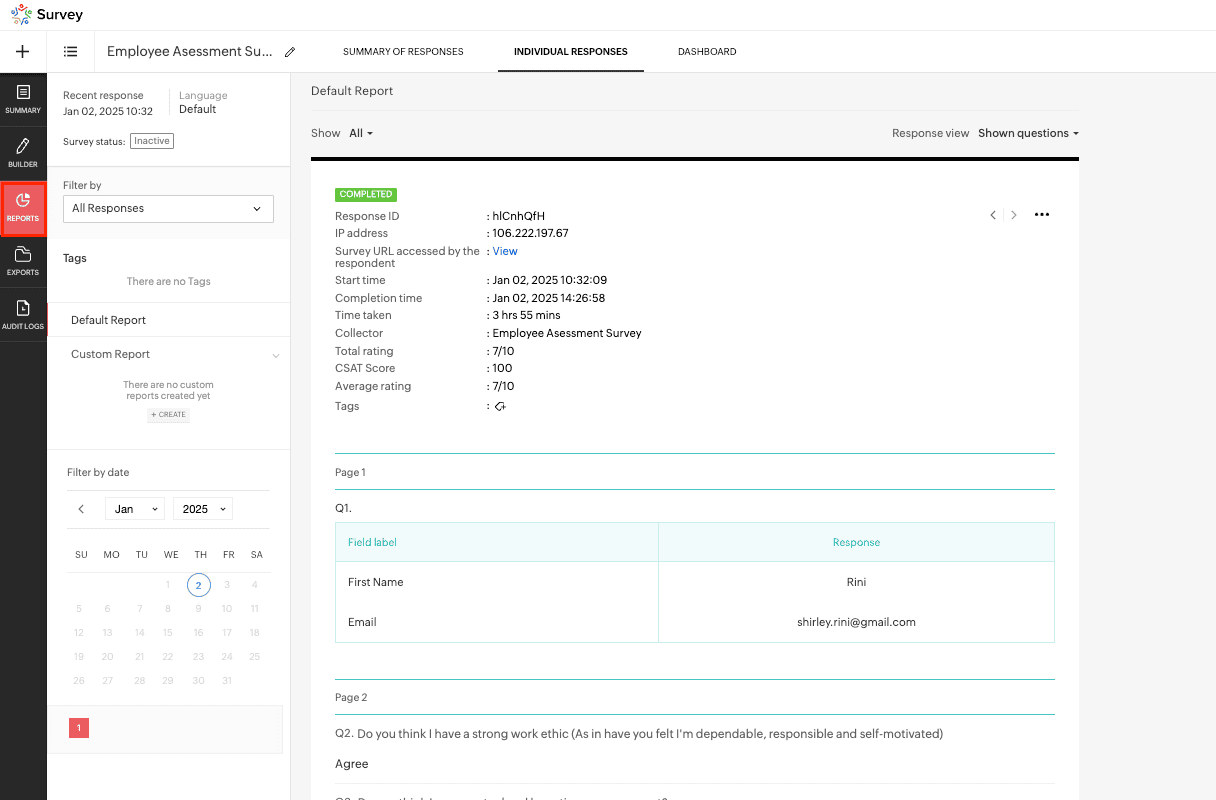Open the Exports sidebar icon
Image resolution: width=1216 pixels, height=800 pixels.
(x=23, y=261)
